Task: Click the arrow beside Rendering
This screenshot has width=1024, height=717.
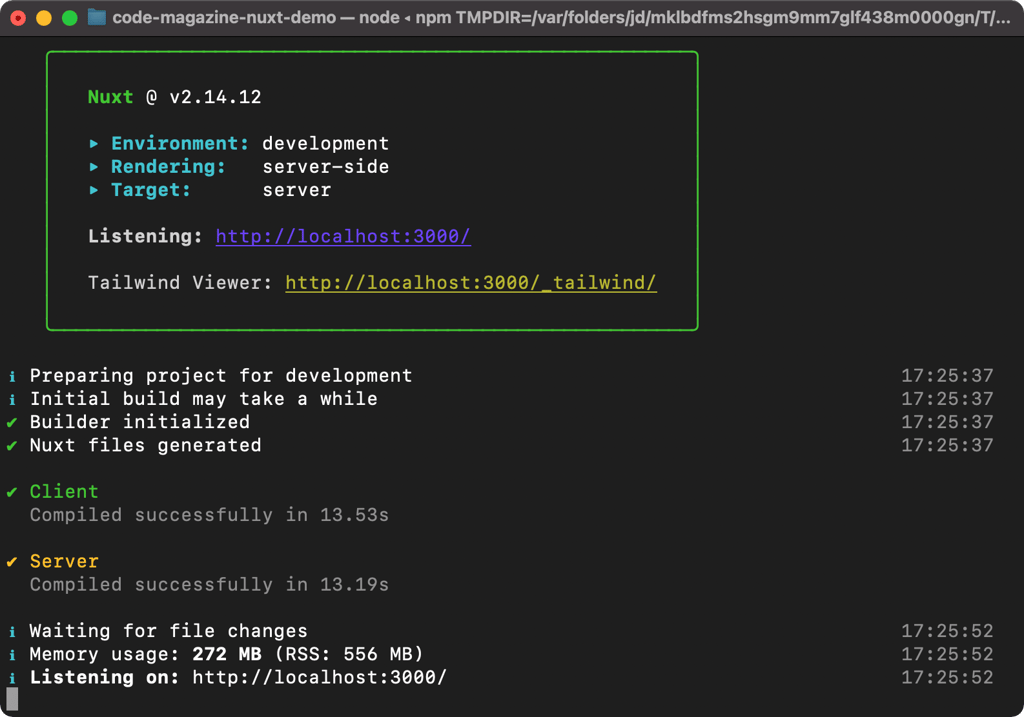Action: [94, 167]
